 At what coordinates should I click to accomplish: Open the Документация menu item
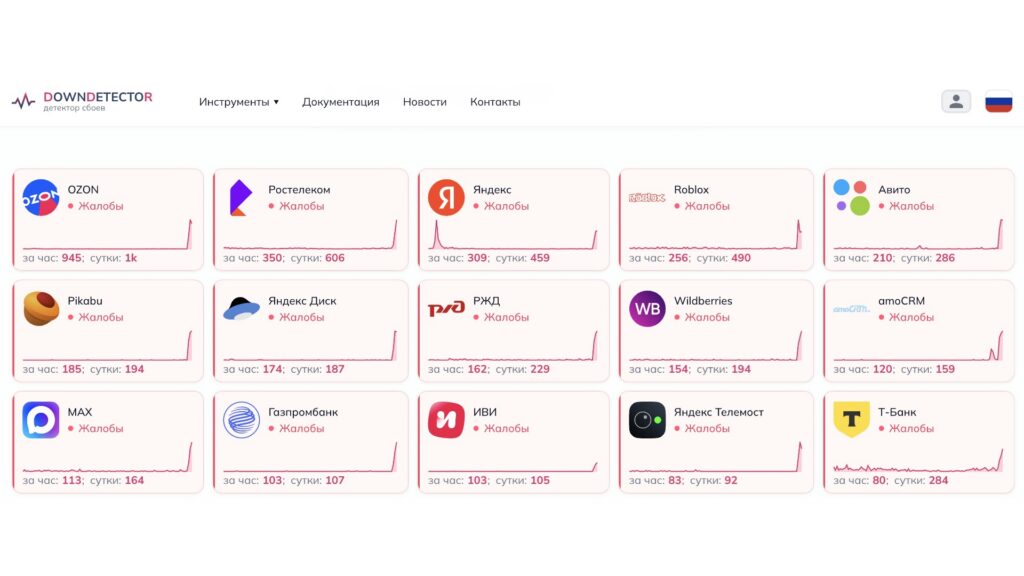coord(340,102)
